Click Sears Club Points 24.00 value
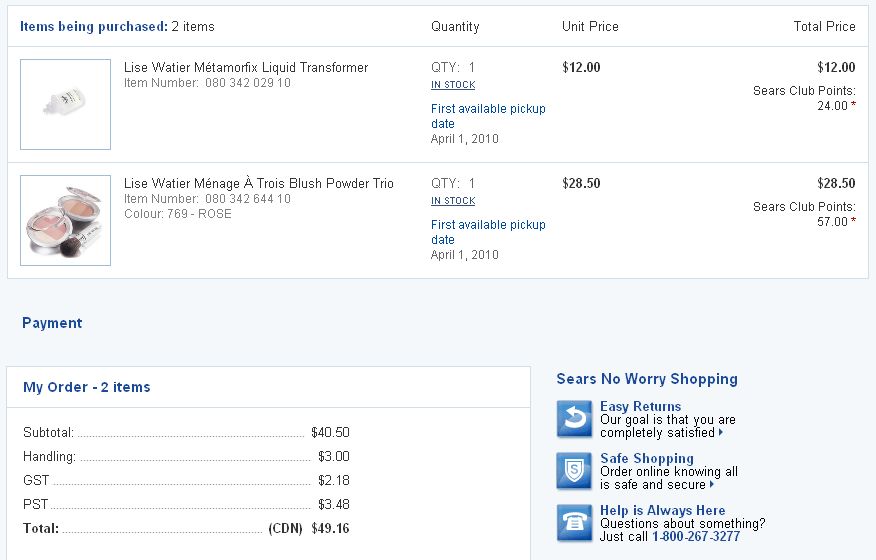This screenshot has width=876, height=560. pos(832,106)
